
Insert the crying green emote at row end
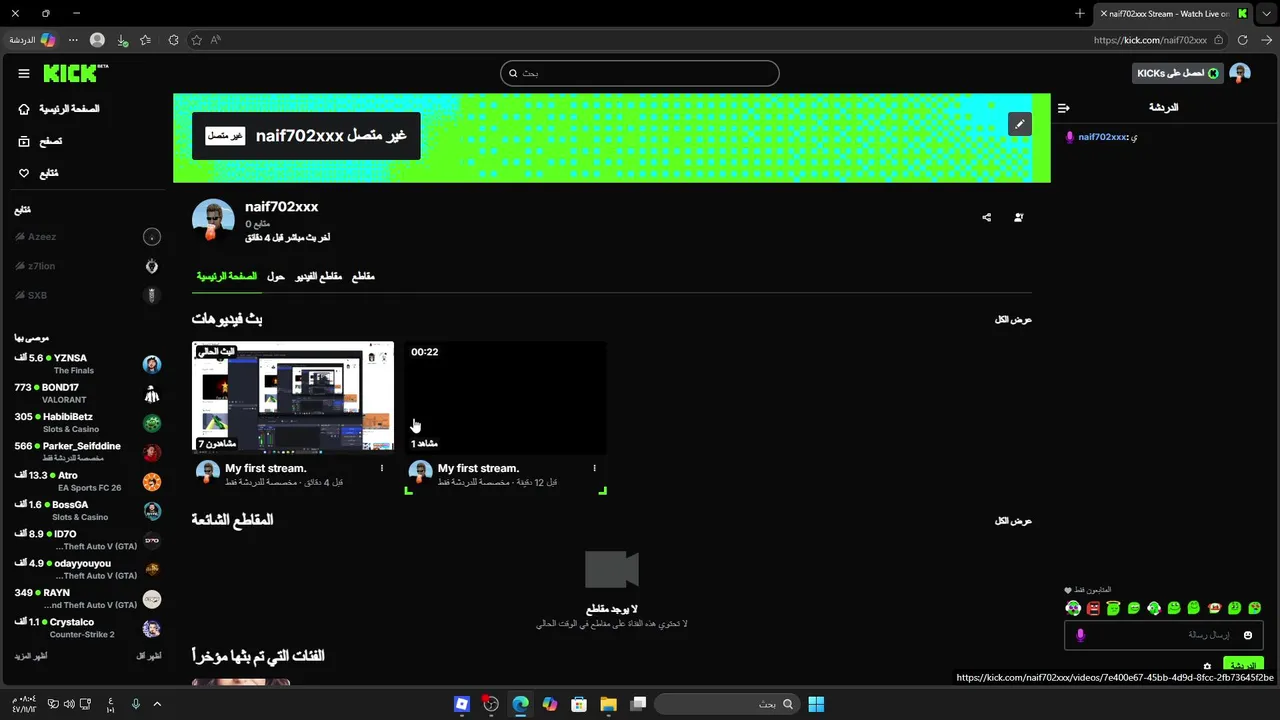(1255, 608)
